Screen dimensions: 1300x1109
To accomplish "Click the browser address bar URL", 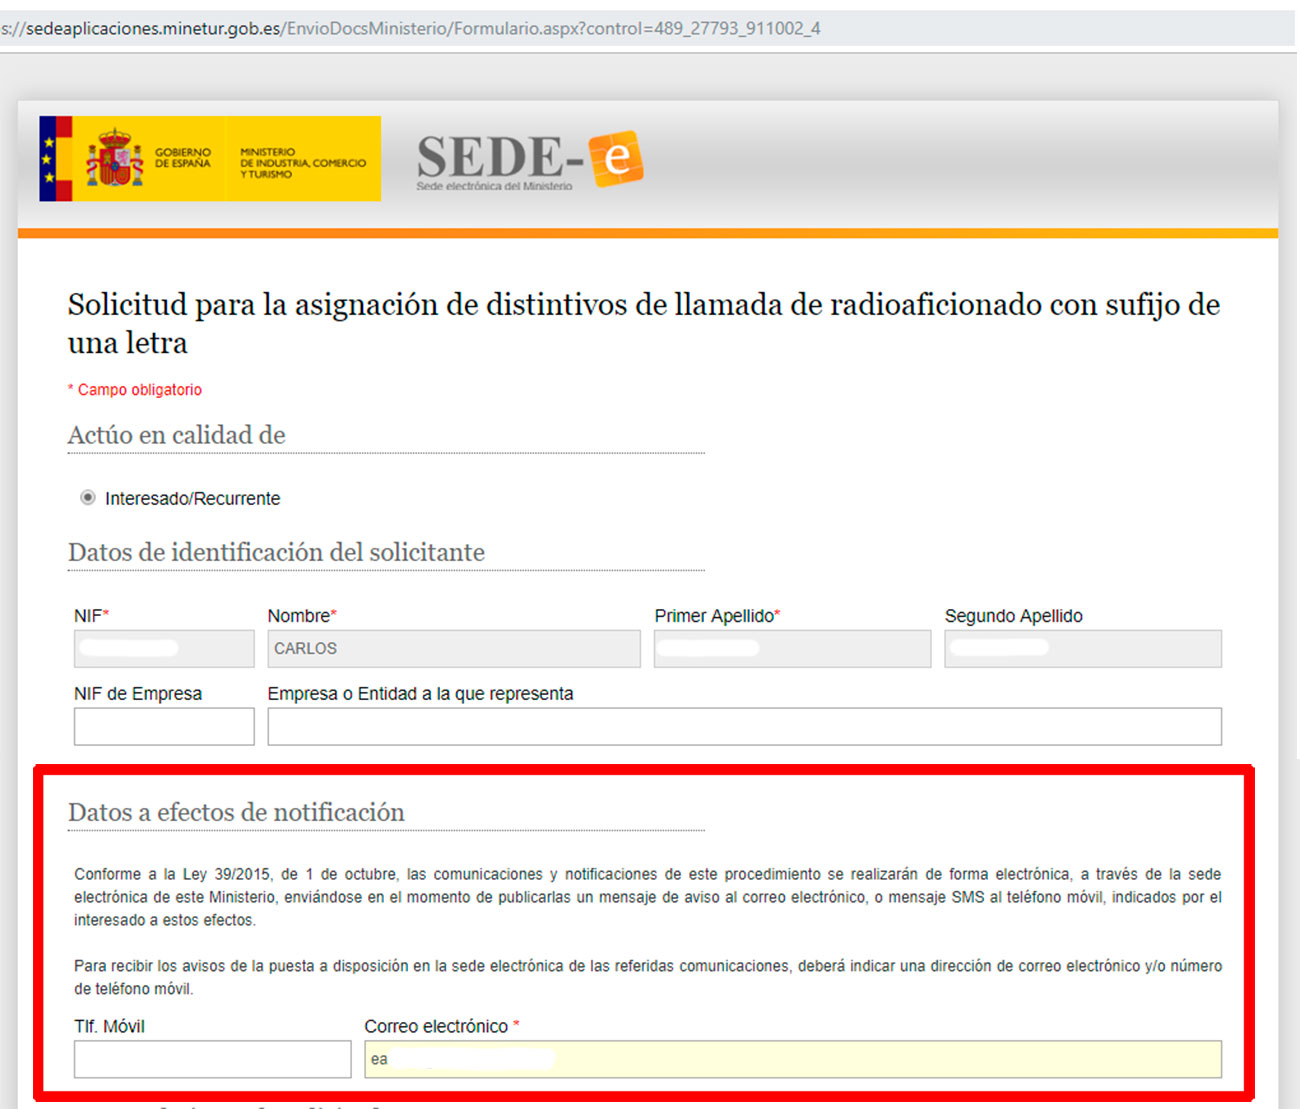I will point(410,28).
